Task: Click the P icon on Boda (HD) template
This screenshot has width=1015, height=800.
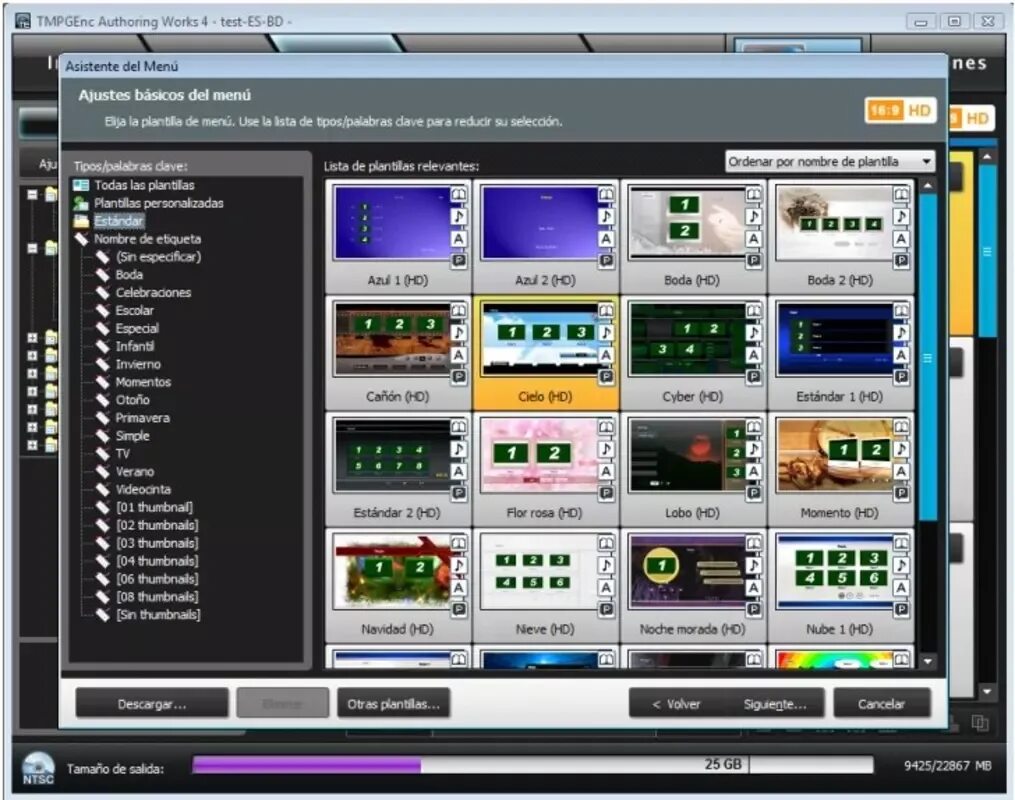Action: pos(753,261)
